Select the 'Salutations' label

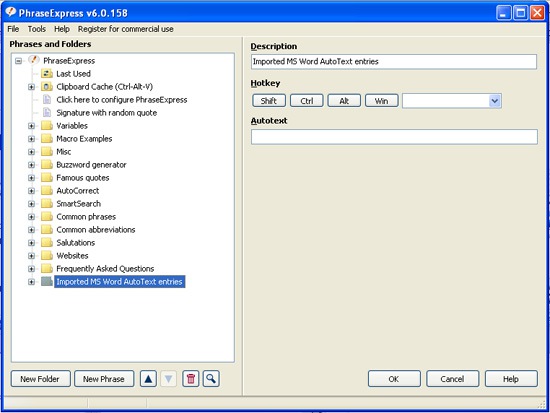pyautogui.click(x=75, y=242)
